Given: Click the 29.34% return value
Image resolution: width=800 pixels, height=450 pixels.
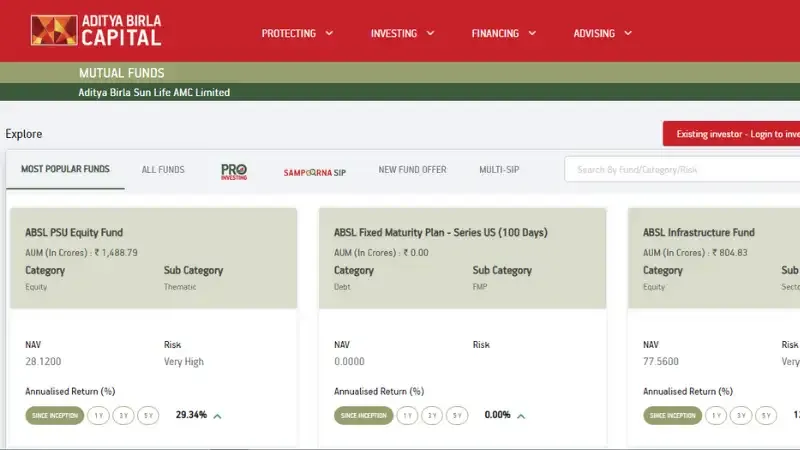Looking at the screenshot, I should pos(191,415).
